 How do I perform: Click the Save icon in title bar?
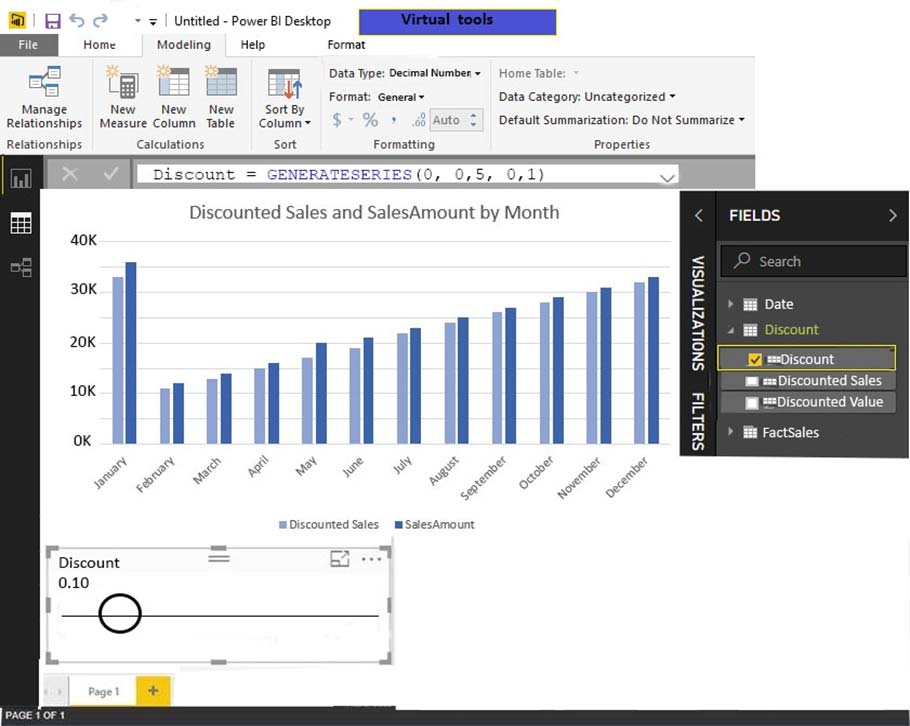coord(53,21)
